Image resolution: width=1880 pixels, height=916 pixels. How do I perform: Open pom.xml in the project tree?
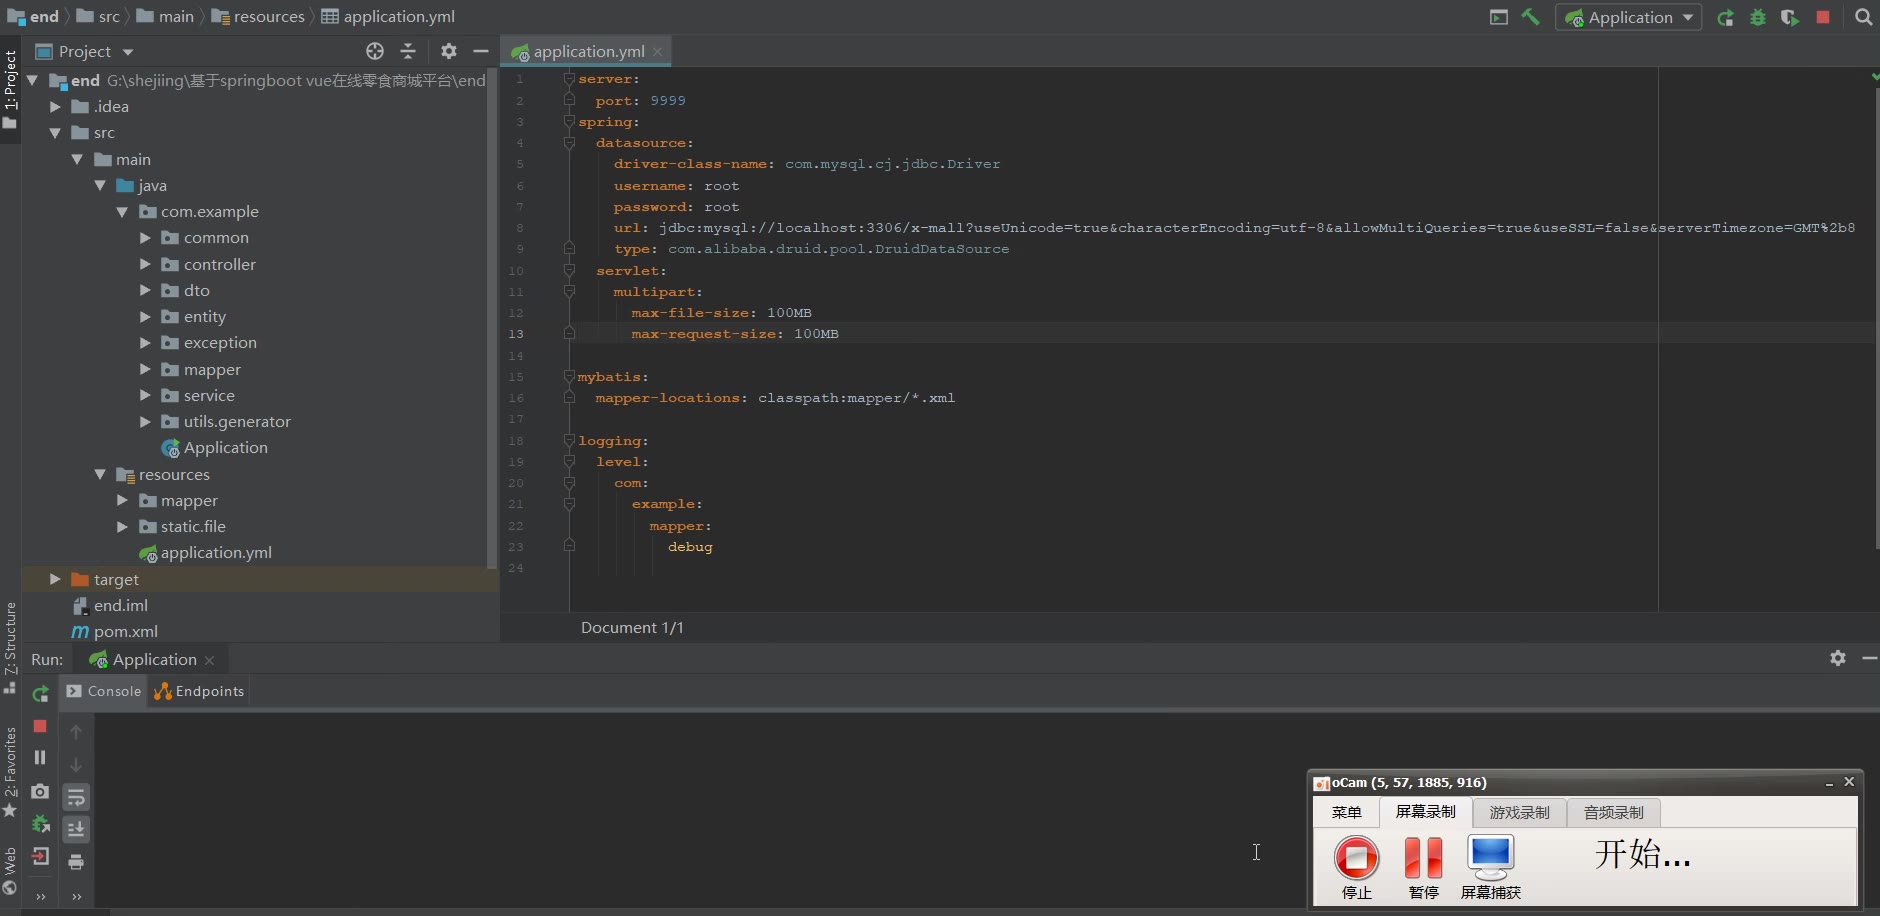click(125, 631)
